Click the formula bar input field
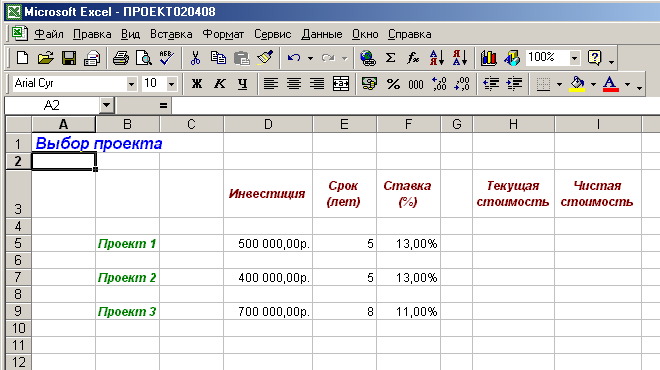This screenshot has width=660, height=370. pos(416,106)
